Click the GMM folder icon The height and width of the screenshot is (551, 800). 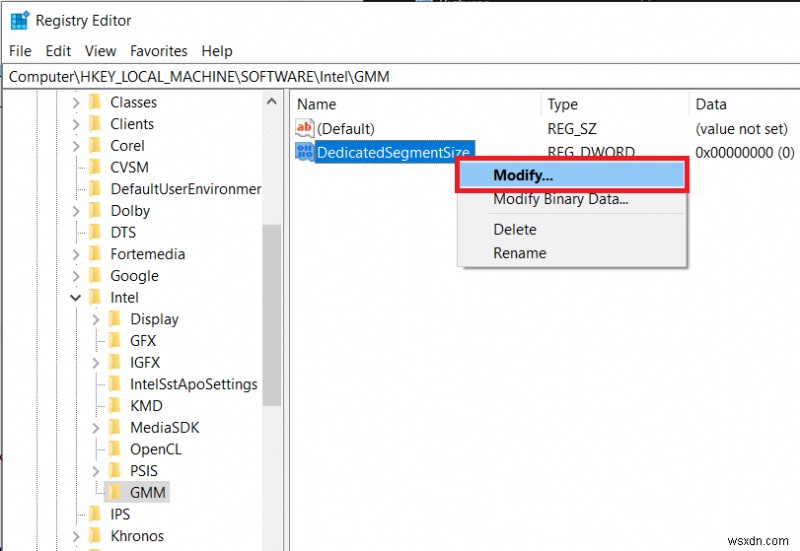115,492
